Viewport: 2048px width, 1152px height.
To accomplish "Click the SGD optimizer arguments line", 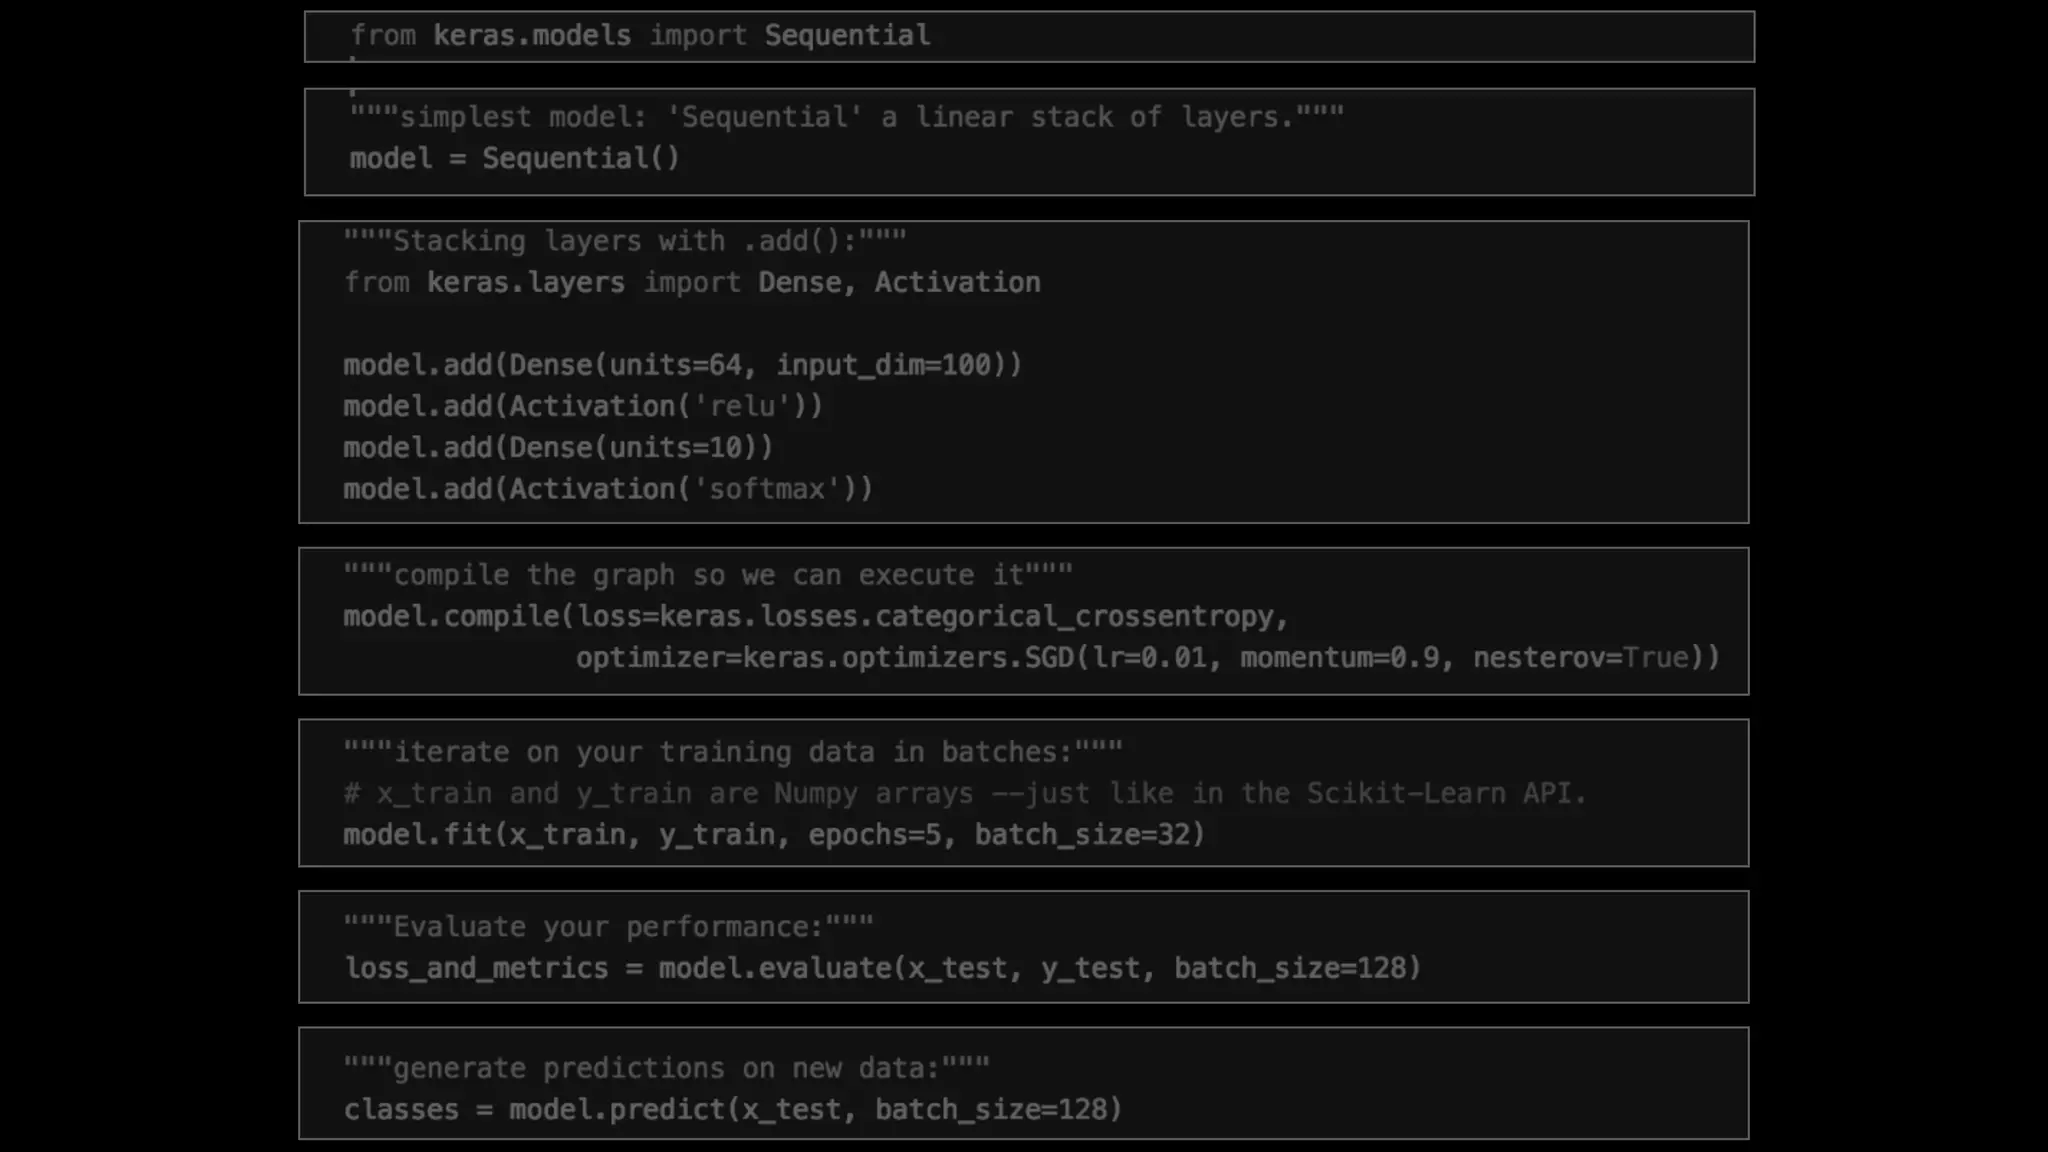I will (x=1147, y=658).
